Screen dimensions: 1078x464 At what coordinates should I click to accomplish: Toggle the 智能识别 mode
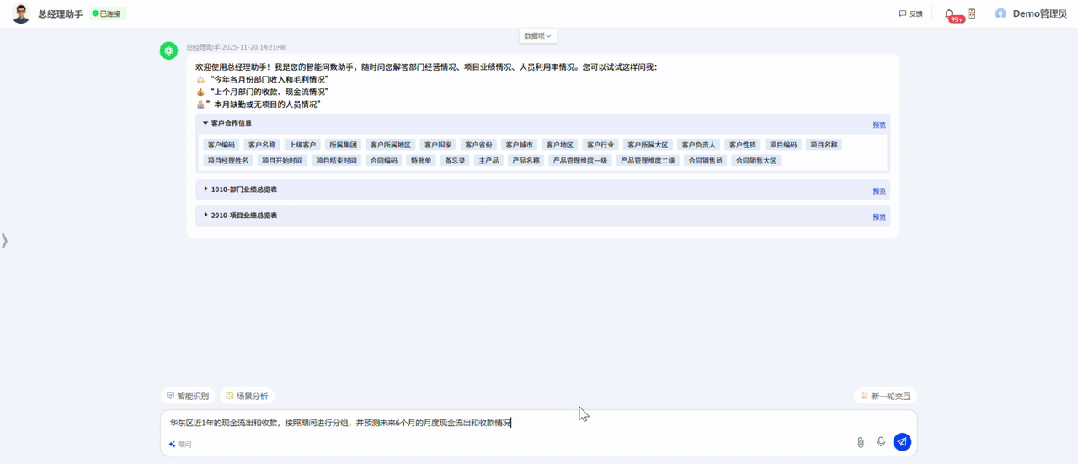pos(188,396)
